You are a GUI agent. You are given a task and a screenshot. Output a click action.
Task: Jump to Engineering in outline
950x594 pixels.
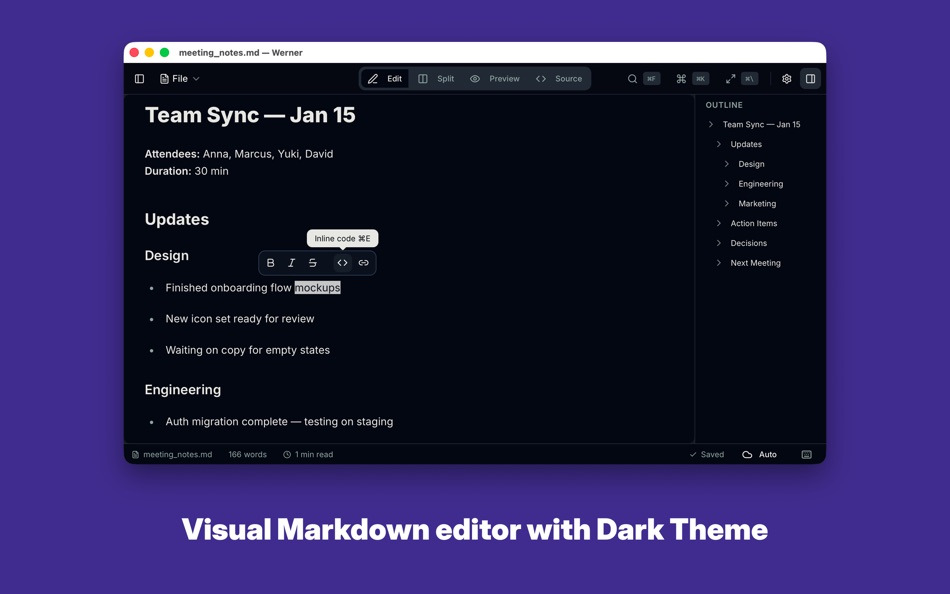pos(760,184)
